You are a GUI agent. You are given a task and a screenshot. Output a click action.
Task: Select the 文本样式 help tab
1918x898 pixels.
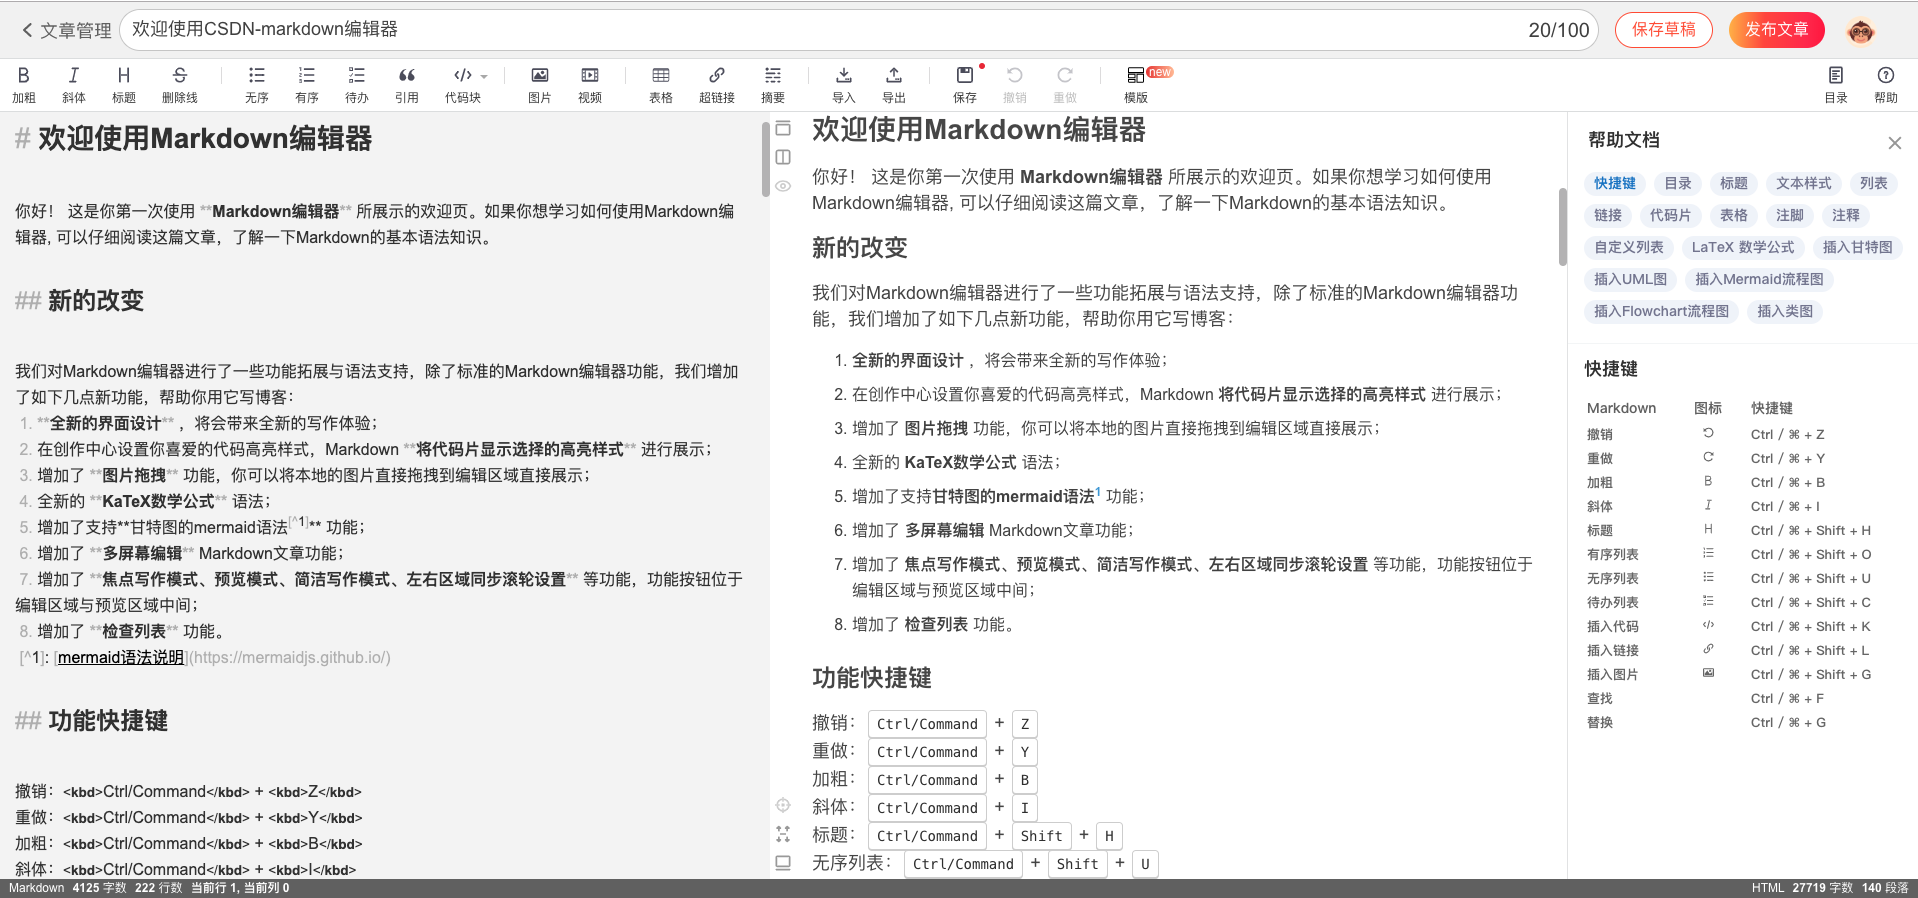point(1804,183)
